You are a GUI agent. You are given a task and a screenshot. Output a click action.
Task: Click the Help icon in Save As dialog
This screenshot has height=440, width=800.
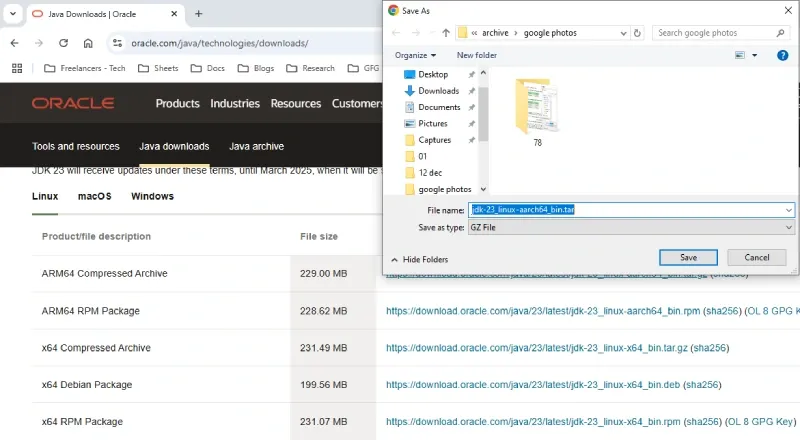783,55
